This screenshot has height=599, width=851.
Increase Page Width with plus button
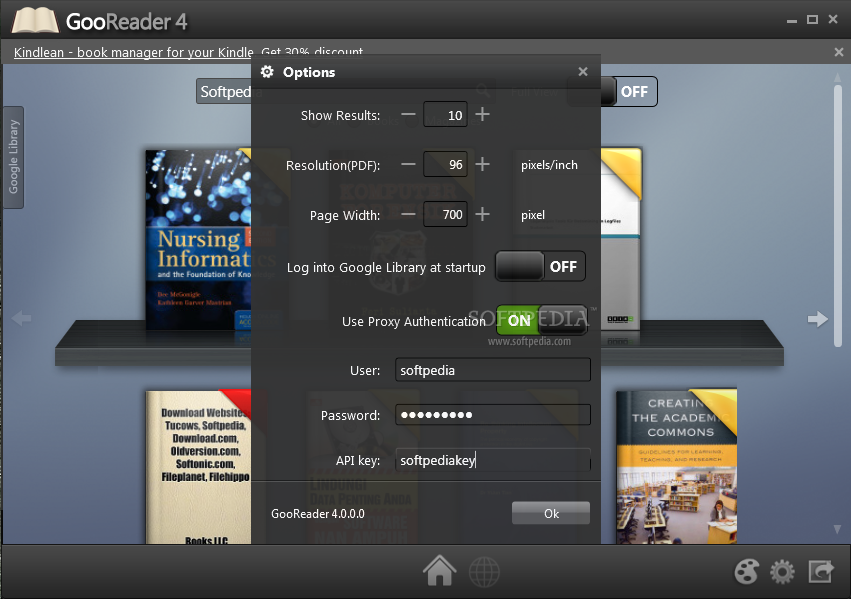[482, 214]
